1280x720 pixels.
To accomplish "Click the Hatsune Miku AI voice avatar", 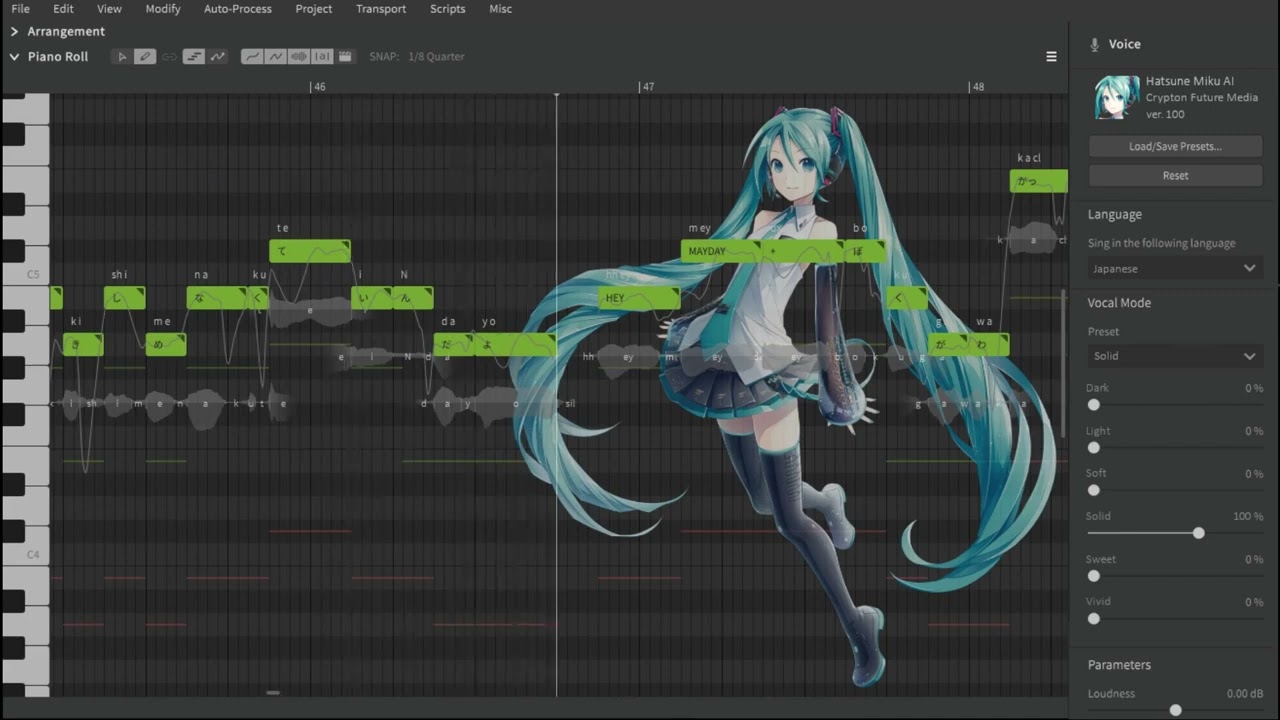I will pyautogui.click(x=1116, y=97).
